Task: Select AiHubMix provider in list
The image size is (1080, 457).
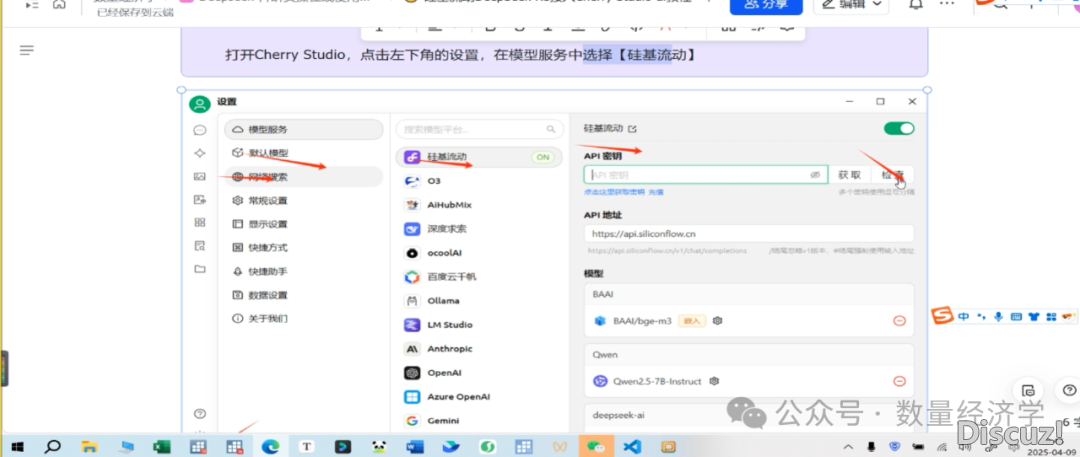Action: click(x=479, y=205)
